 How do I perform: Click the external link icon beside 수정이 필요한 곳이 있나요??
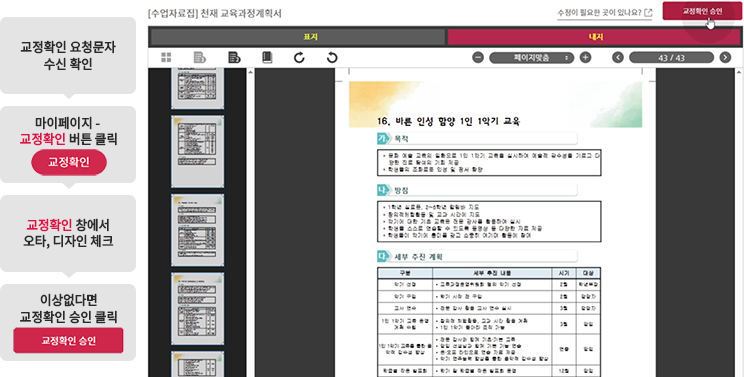[649, 12]
